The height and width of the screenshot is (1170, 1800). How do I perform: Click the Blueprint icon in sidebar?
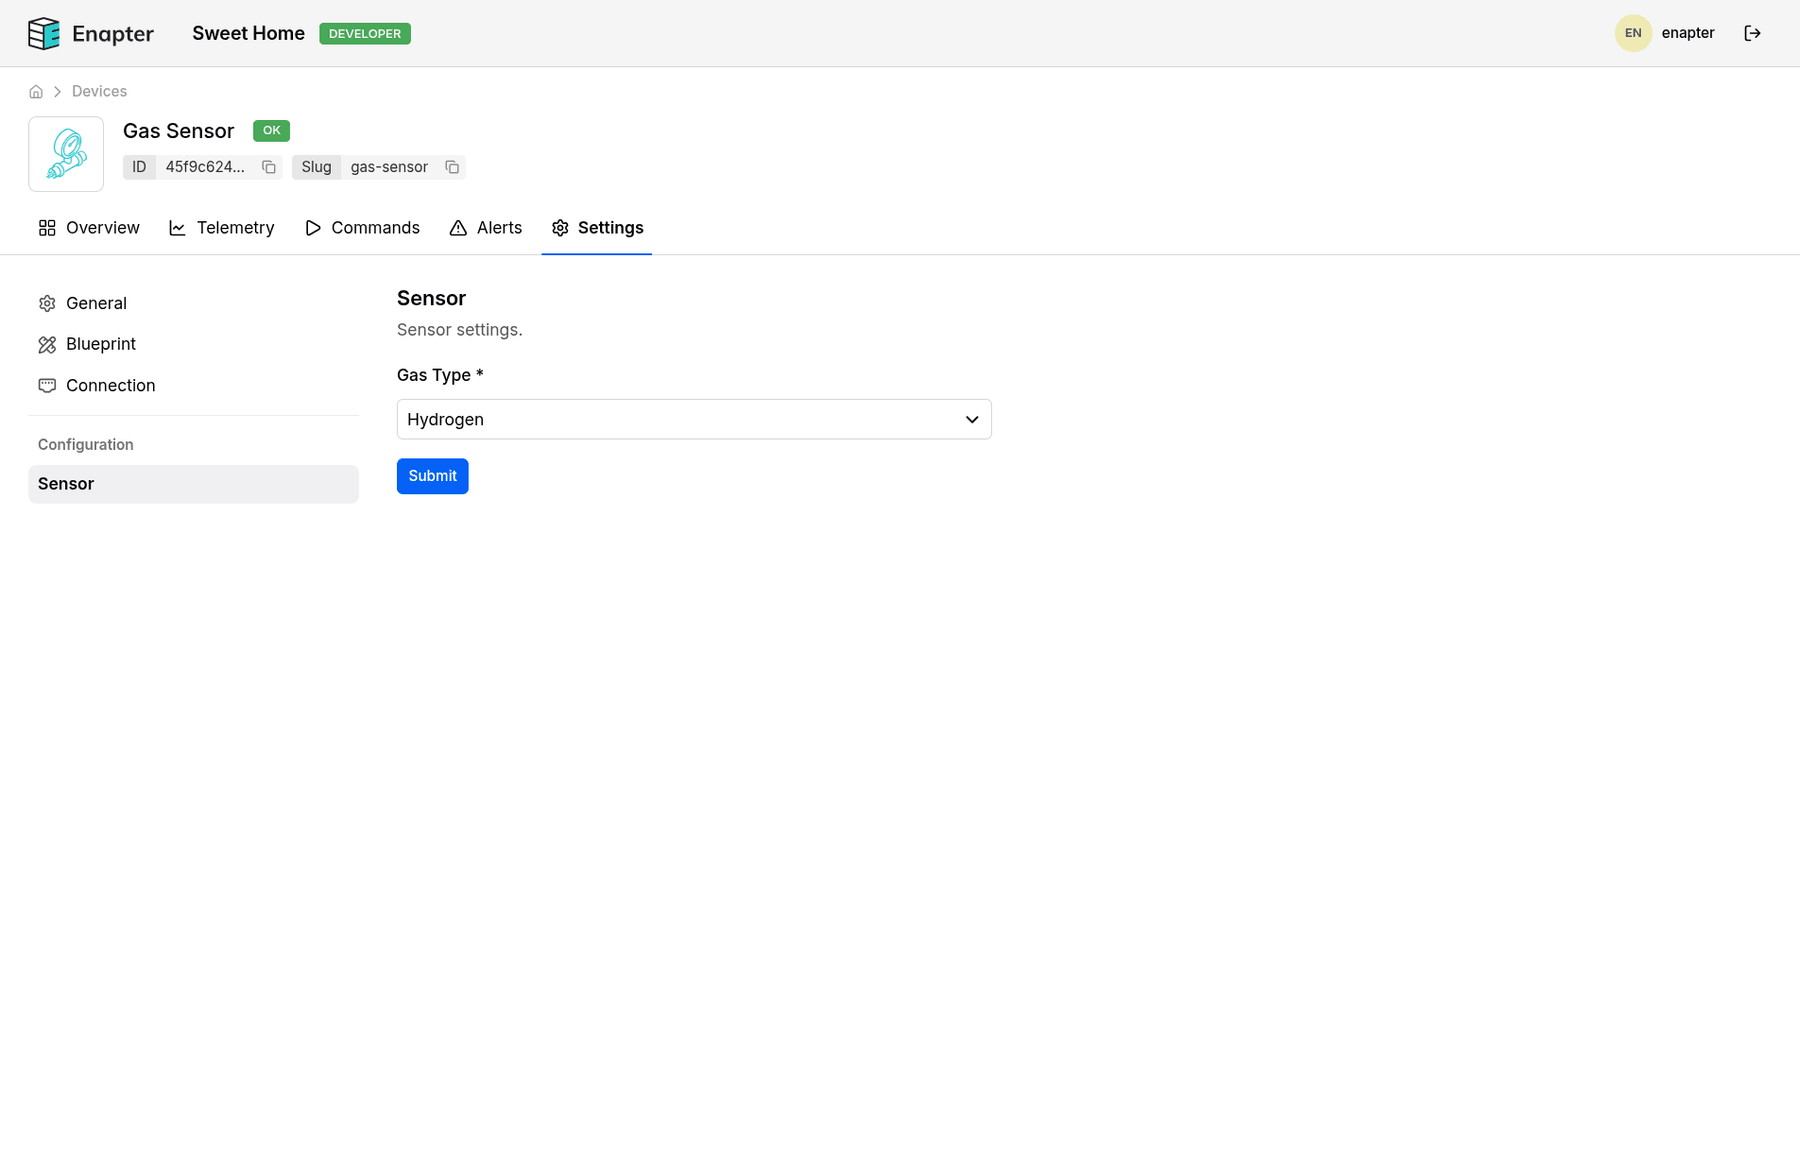pos(47,344)
